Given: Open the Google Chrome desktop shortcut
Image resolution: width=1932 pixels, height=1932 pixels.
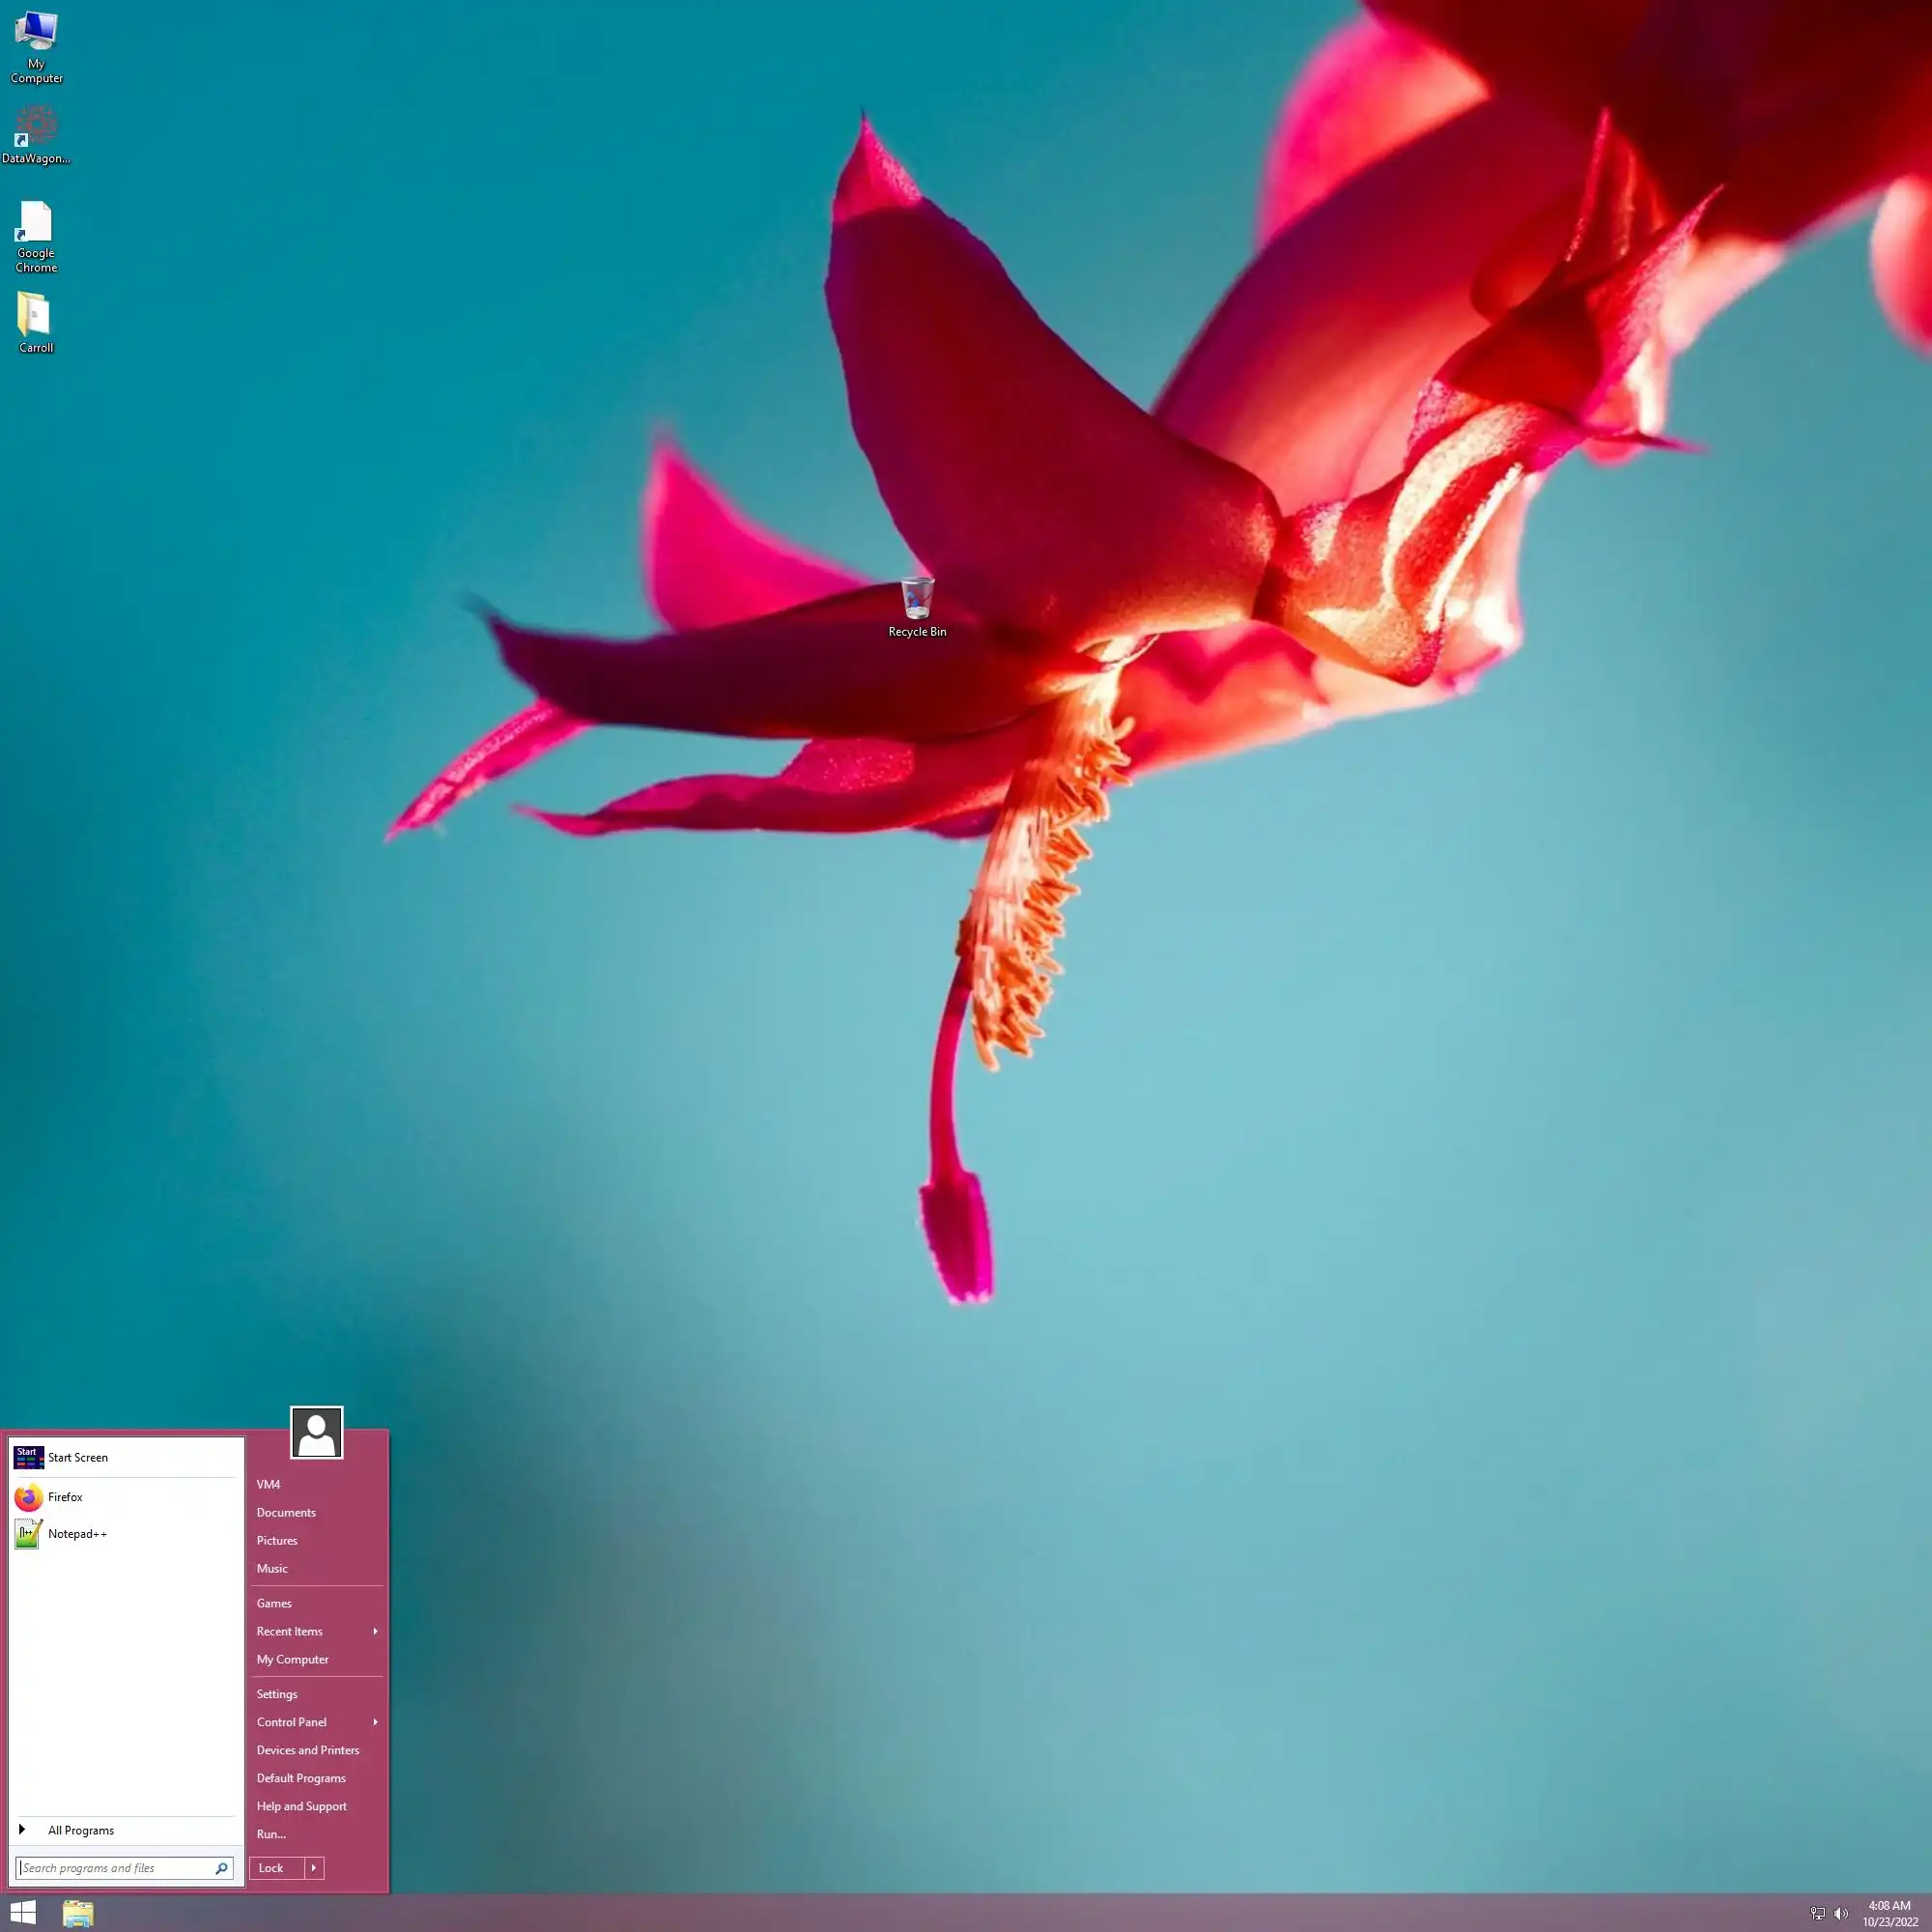Looking at the screenshot, I should tap(36, 222).
